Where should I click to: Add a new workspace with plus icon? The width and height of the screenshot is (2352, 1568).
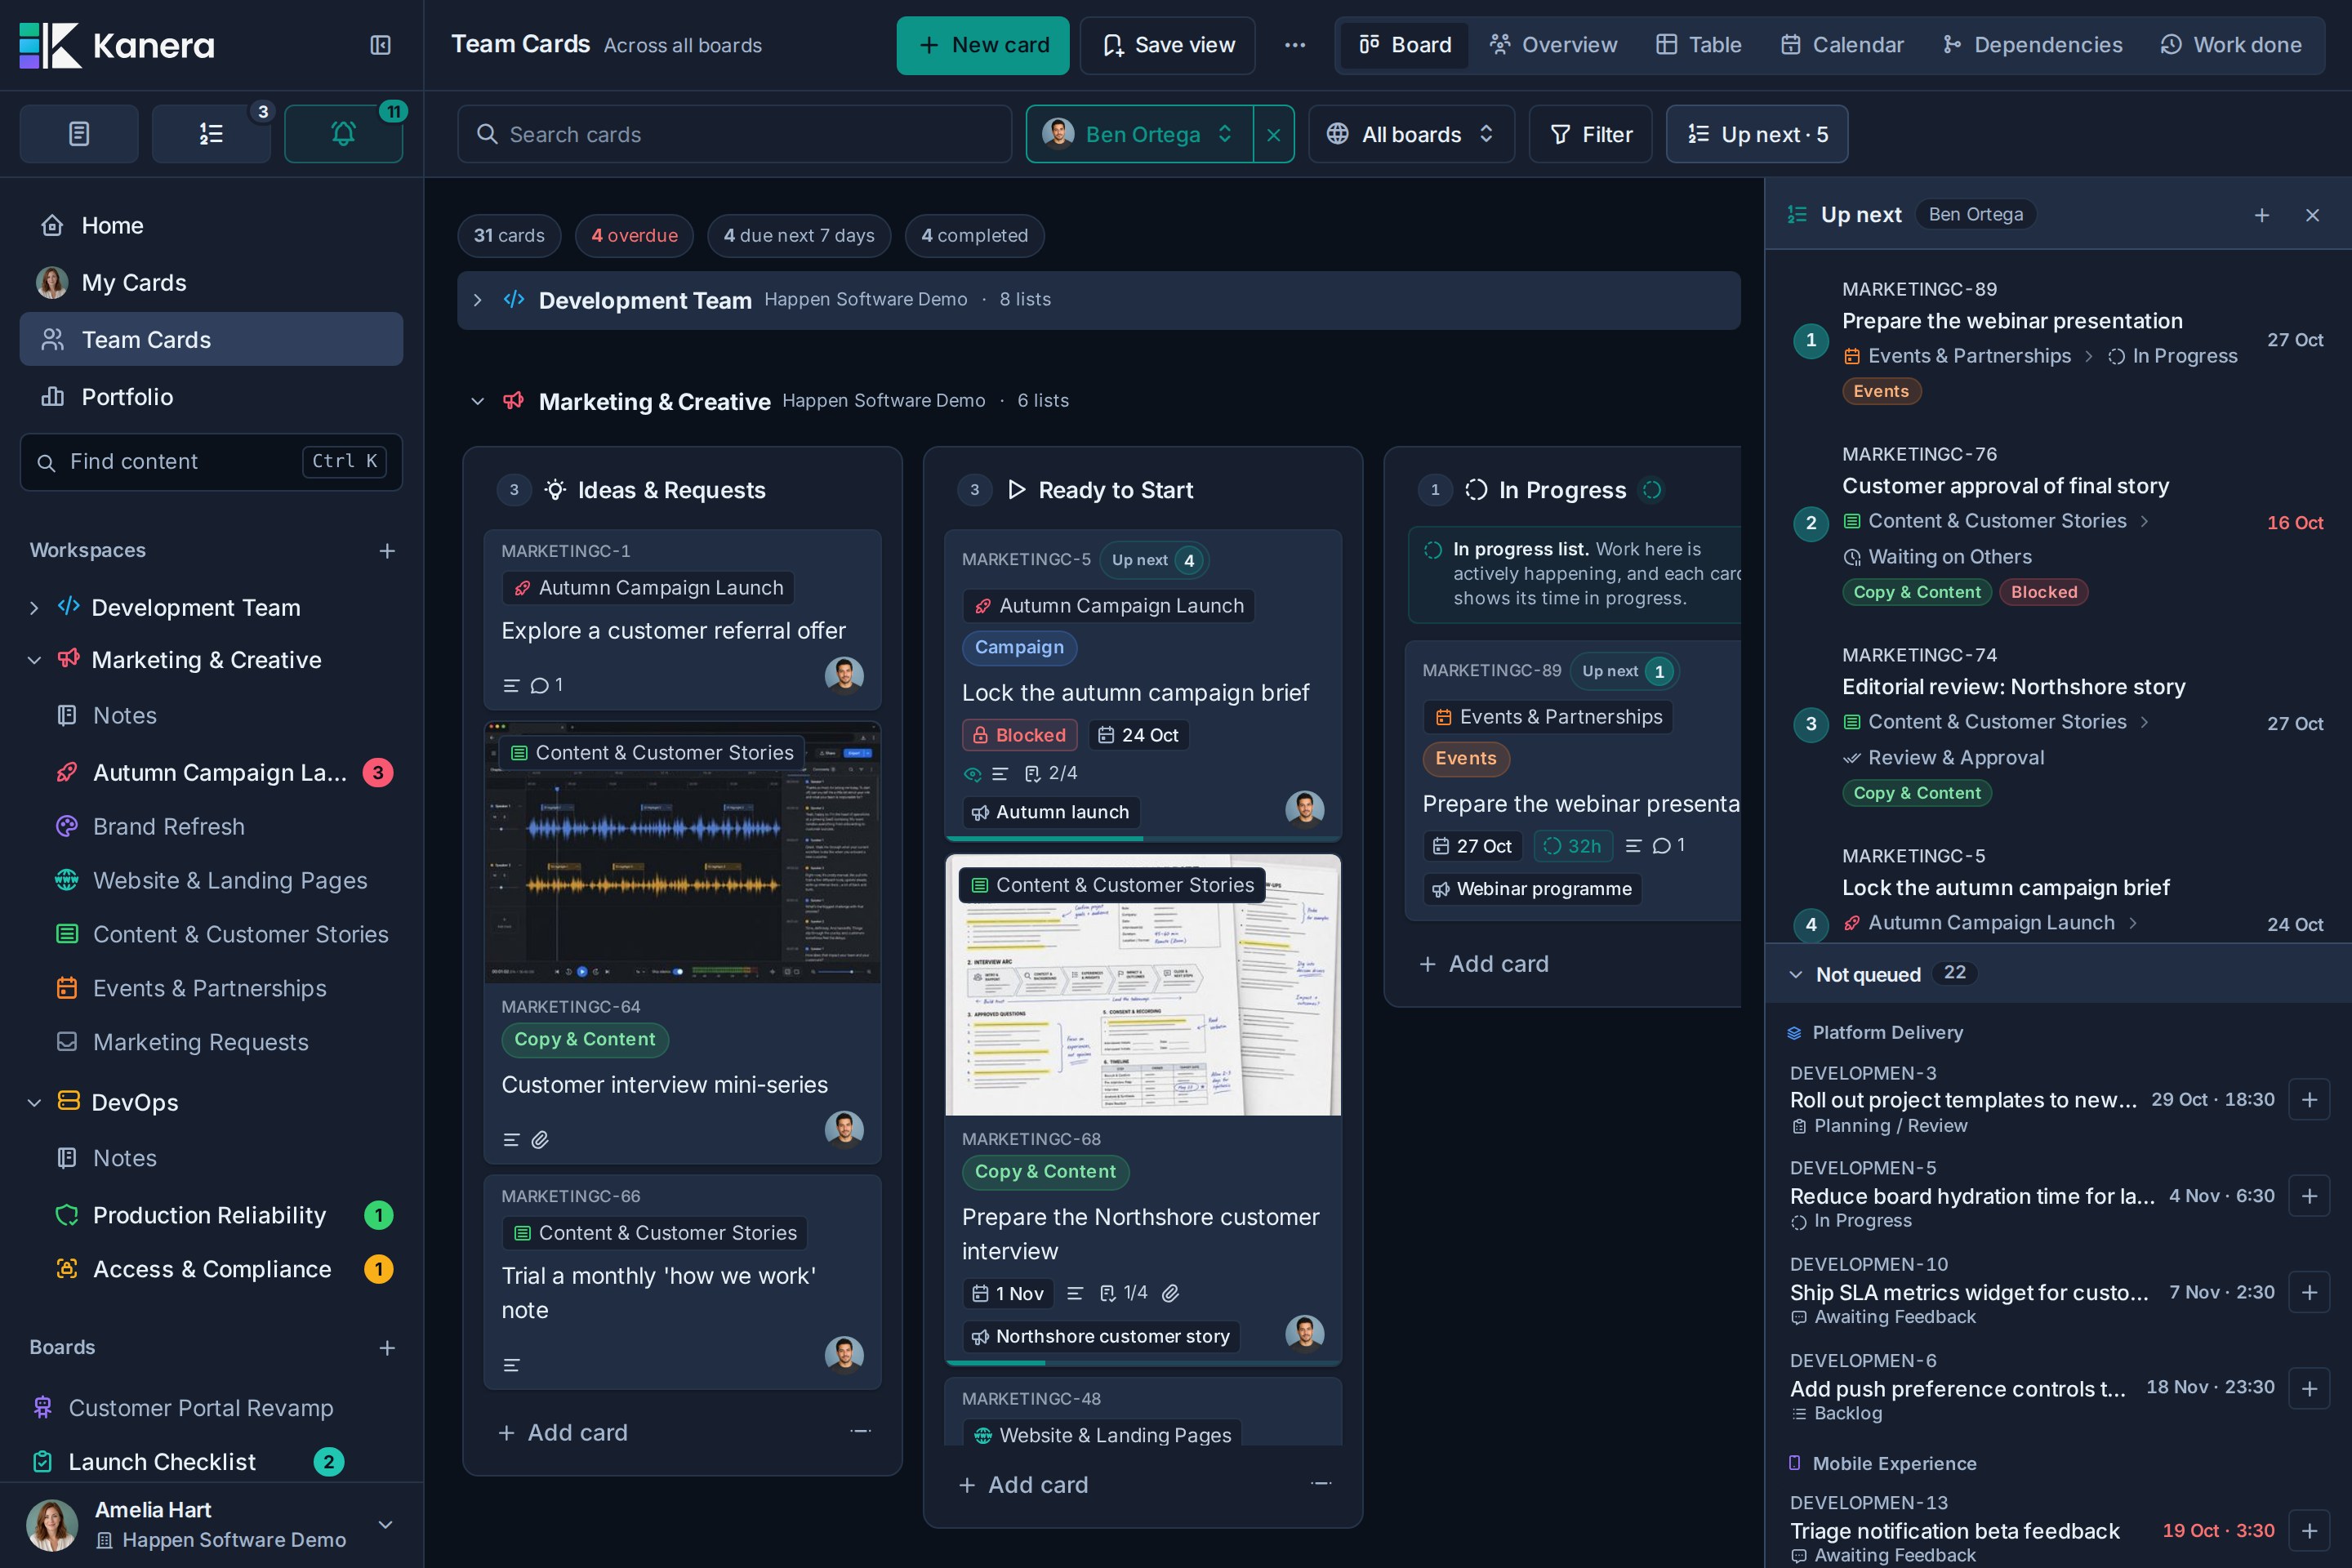387,551
